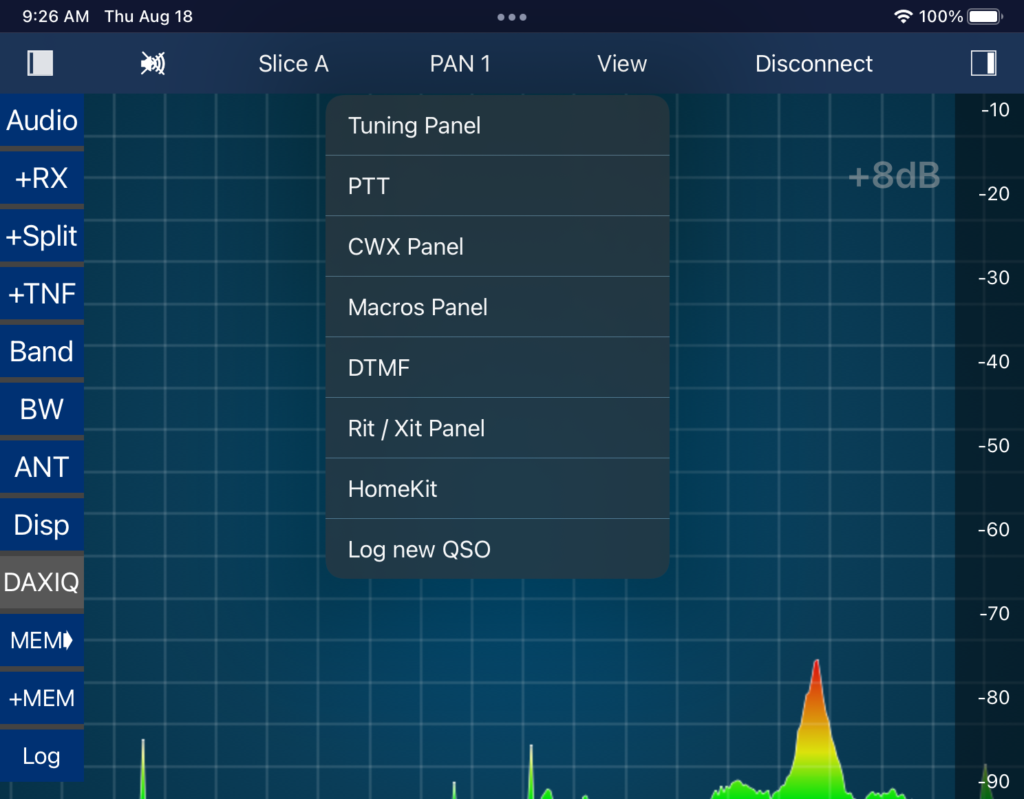Open the BW bandwidth selector

[x=42, y=409]
